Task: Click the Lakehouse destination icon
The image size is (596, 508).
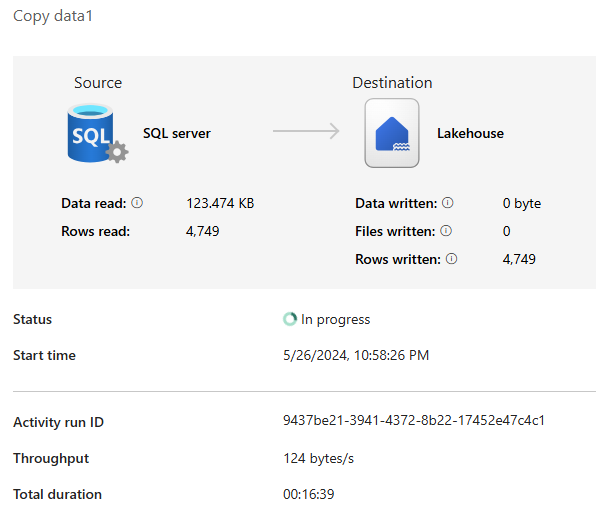Action: [392, 133]
